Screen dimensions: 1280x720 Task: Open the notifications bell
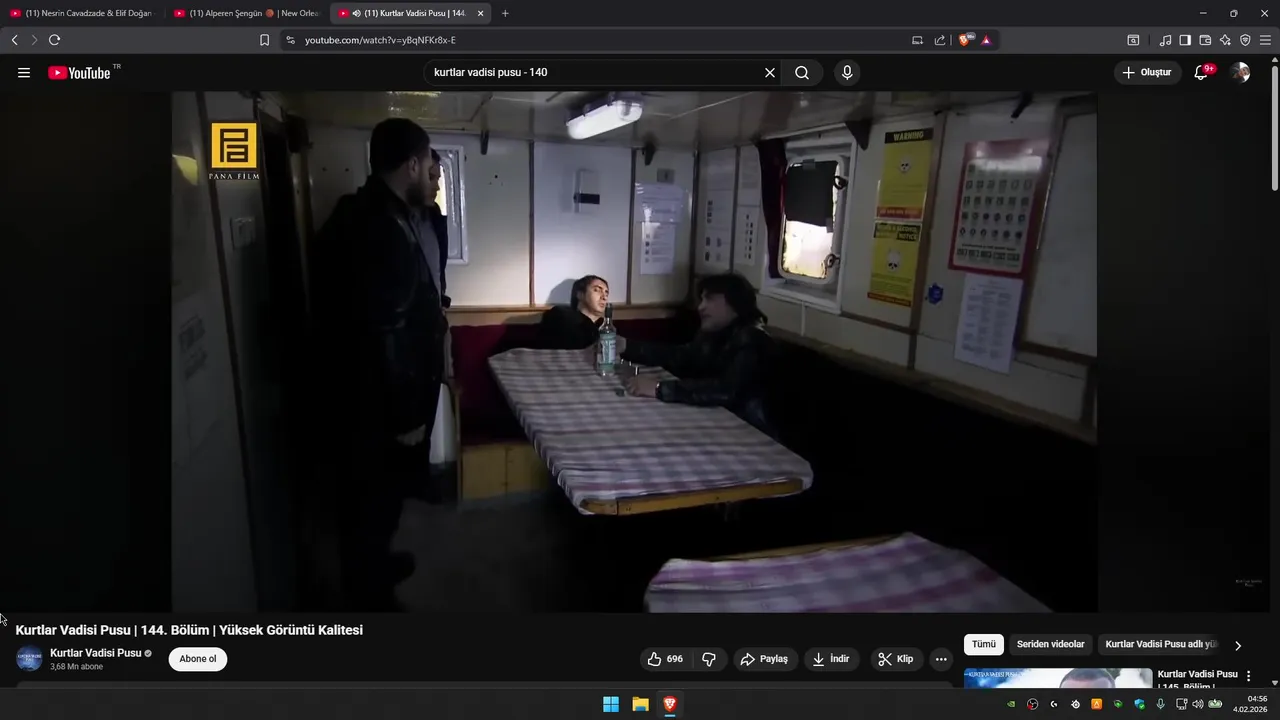click(x=1201, y=73)
